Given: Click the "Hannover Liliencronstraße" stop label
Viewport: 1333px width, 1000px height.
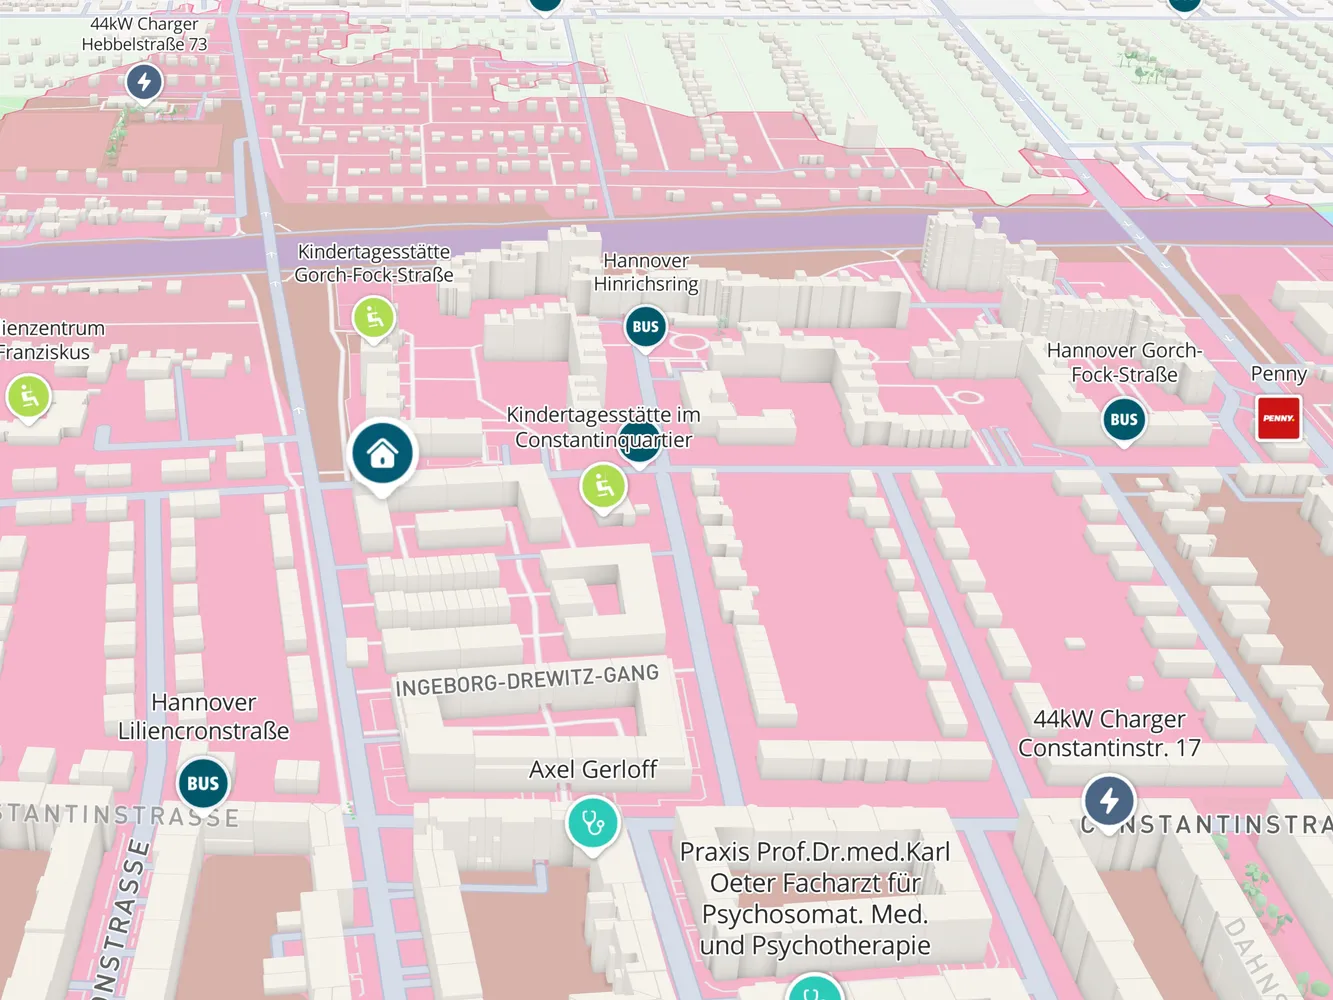Looking at the screenshot, I should pos(204,716).
